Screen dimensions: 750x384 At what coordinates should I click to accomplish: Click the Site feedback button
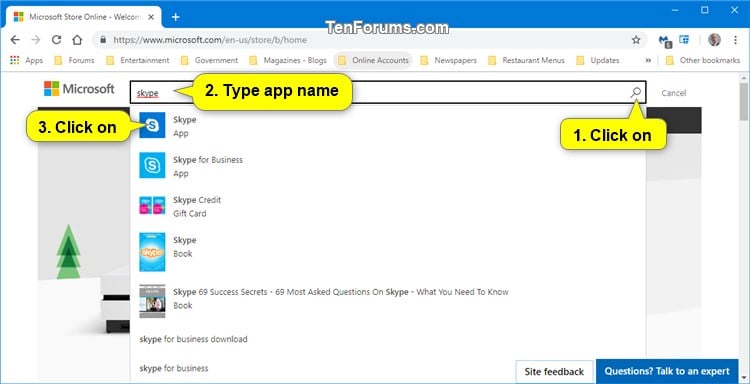point(554,372)
